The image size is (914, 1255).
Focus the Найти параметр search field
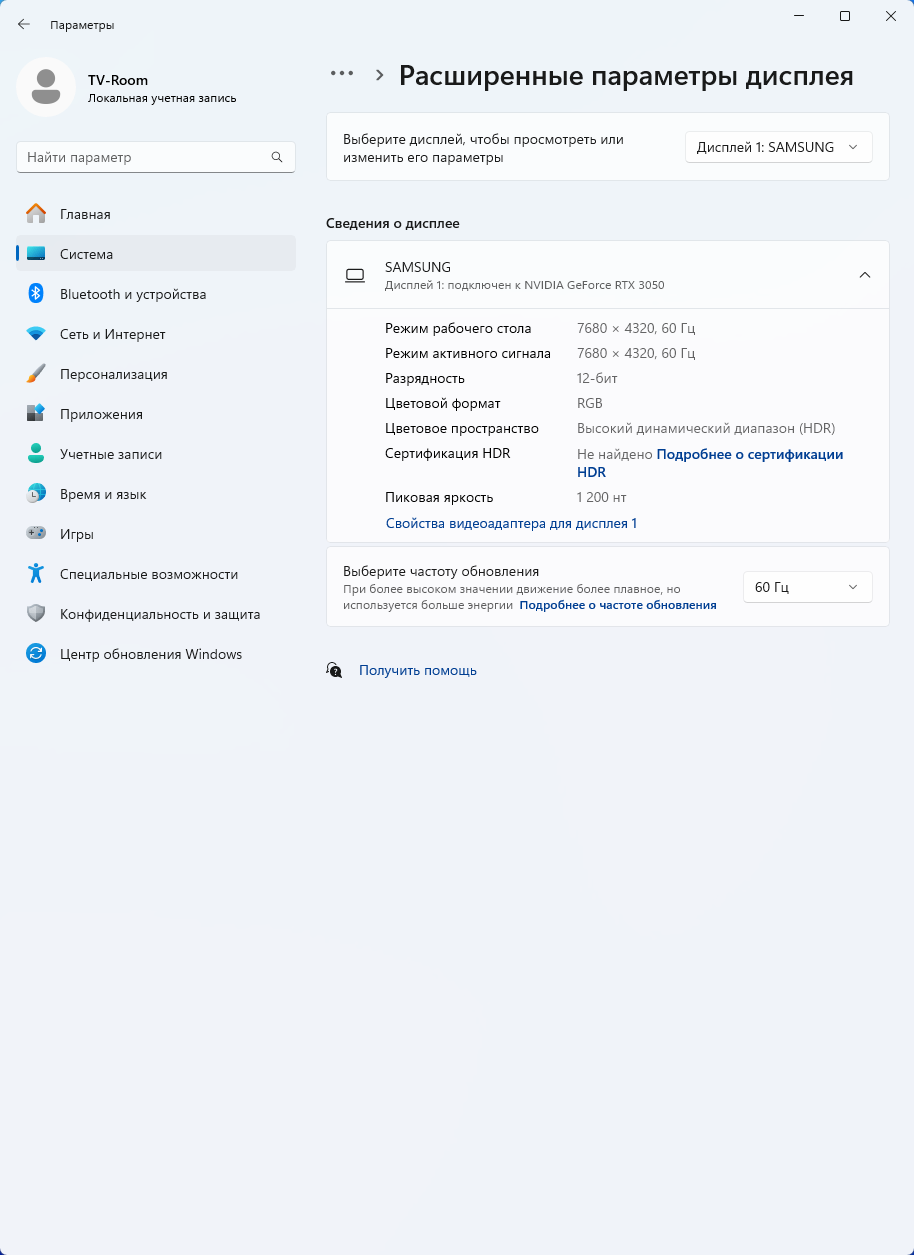click(x=145, y=157)
